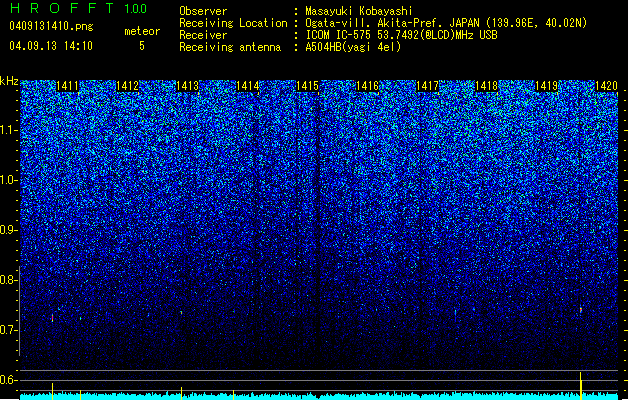
Task: Click the 1411 time marker
Action: (67, 86)
